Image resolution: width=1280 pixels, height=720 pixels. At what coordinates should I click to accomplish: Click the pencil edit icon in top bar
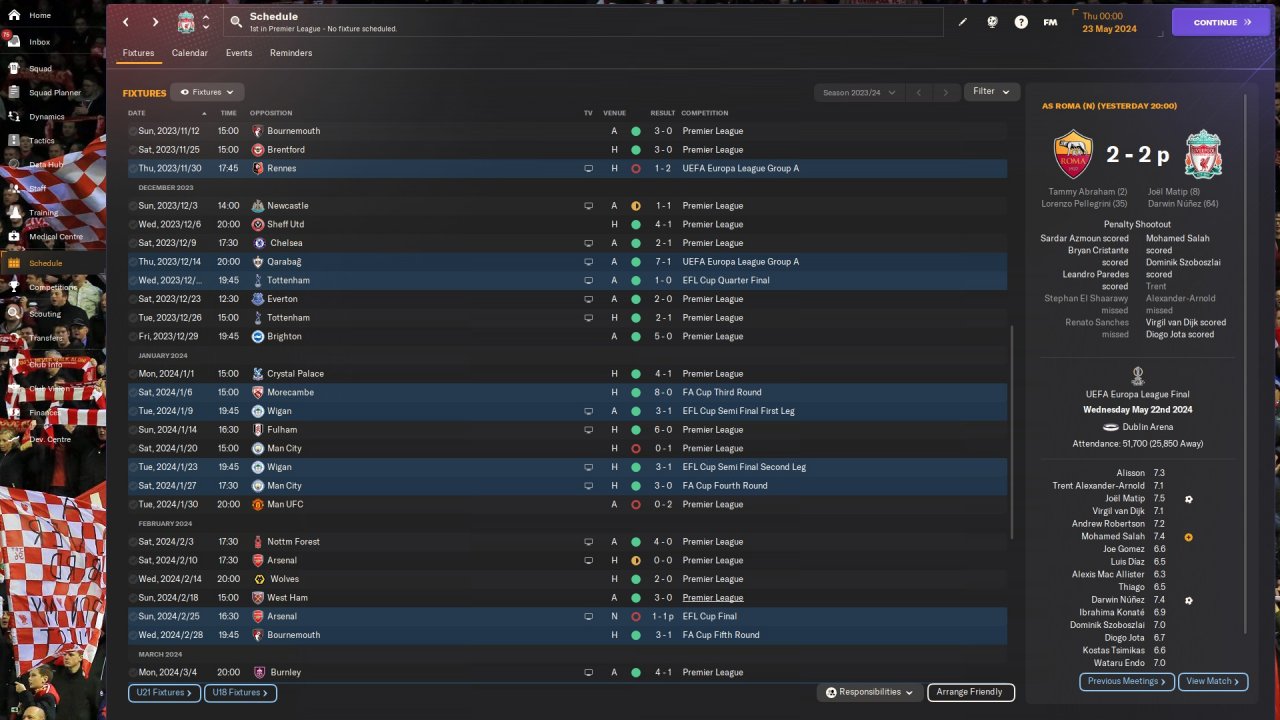click(x=963, y=22)
